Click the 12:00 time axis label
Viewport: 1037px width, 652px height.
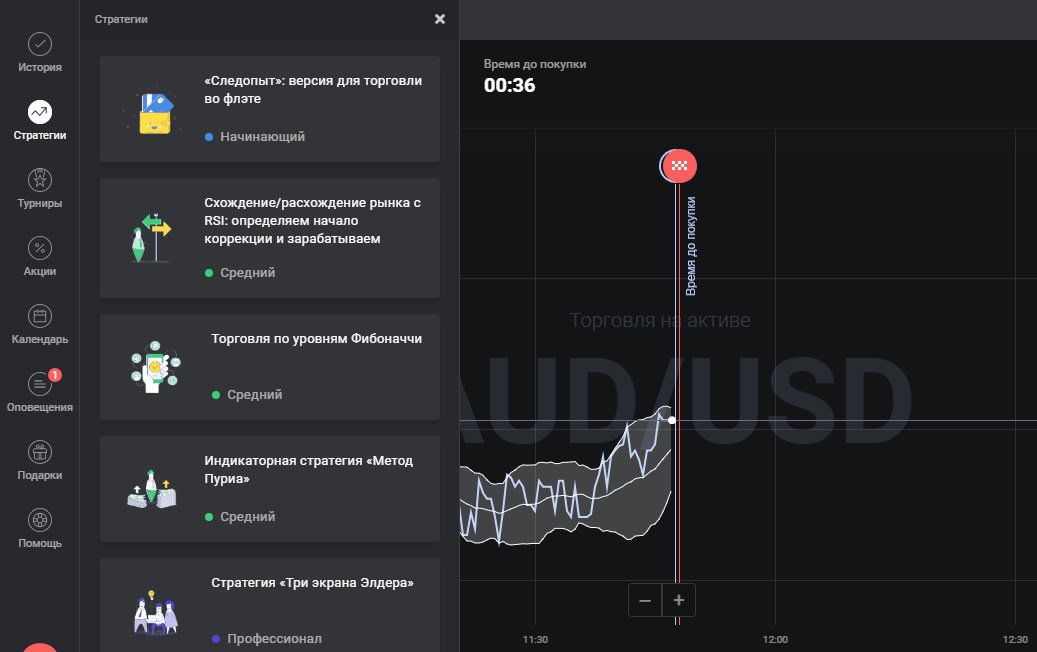[775, 639]
